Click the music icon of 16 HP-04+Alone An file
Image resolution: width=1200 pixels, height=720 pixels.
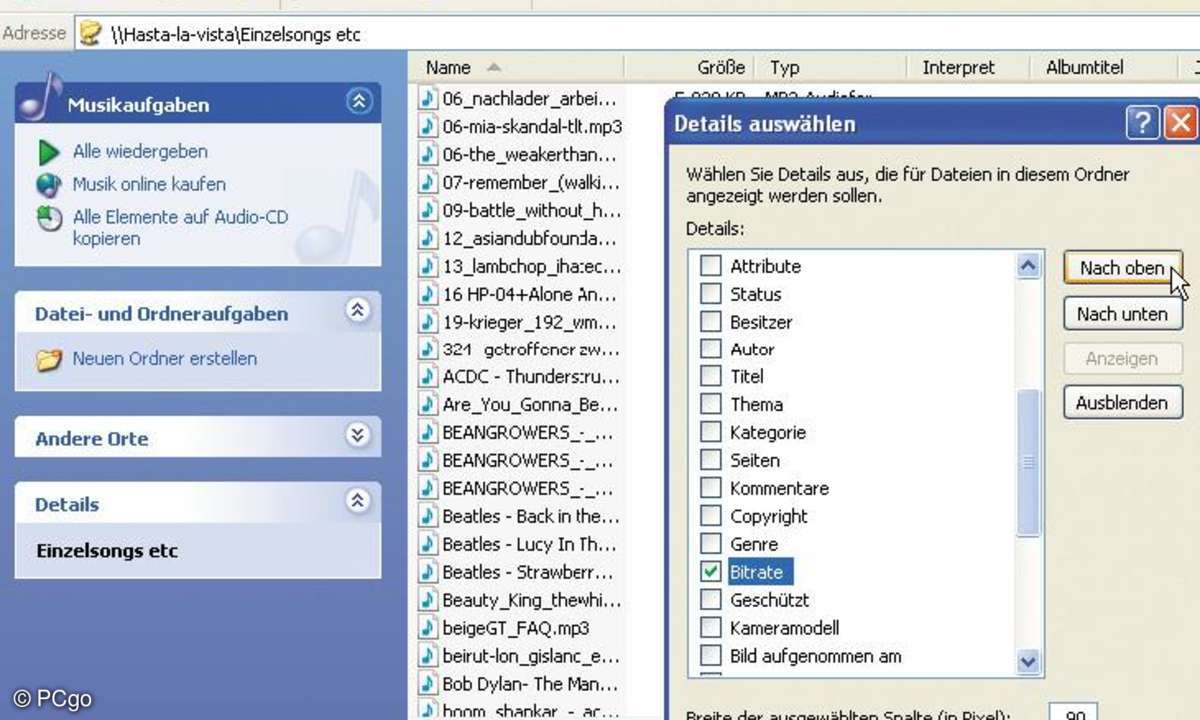pos(428,294)
